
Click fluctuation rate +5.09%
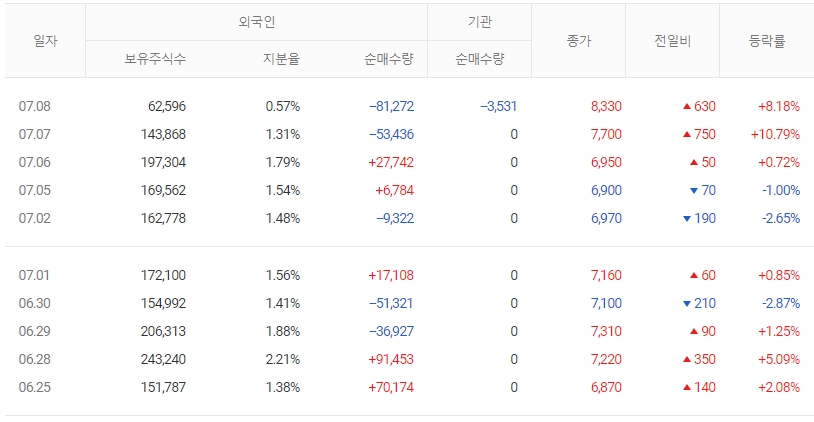coord(779,359)
